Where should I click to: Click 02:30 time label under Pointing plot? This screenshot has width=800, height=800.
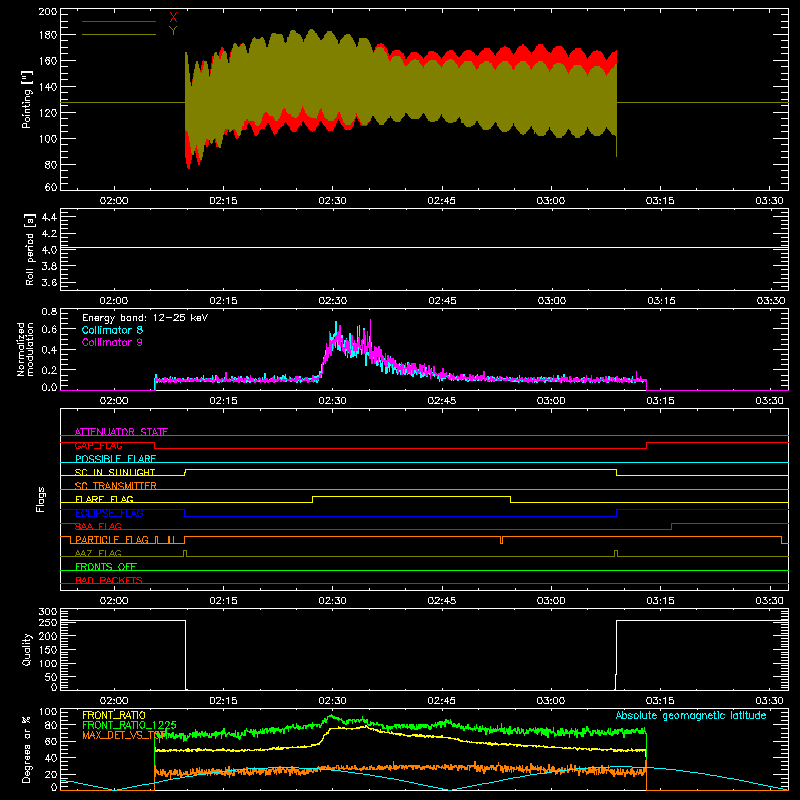[x=332, y=201]
